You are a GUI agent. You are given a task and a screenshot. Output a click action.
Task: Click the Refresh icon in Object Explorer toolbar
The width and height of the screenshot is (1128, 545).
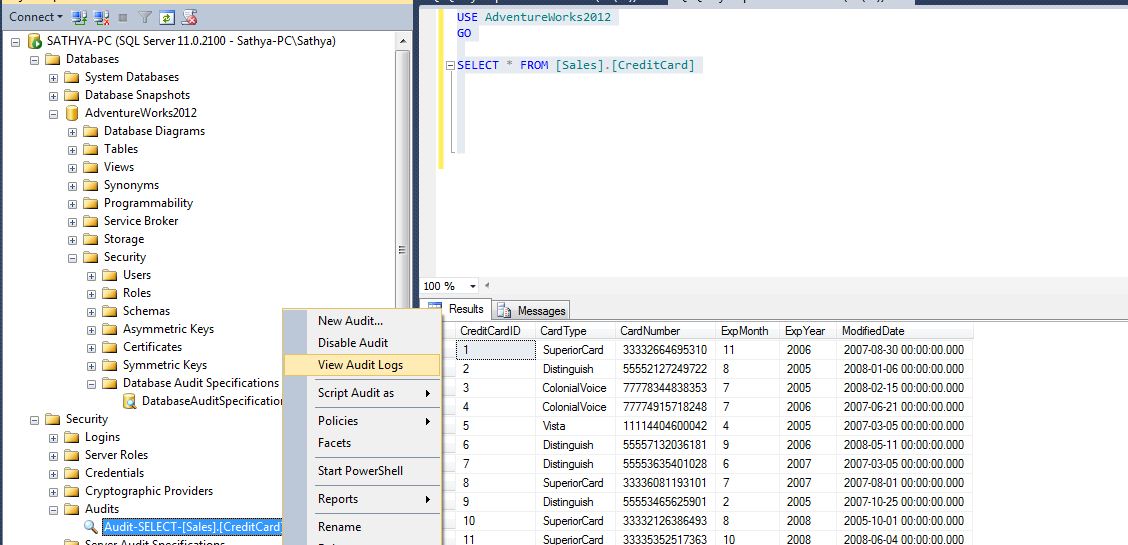tap(166, 17)
